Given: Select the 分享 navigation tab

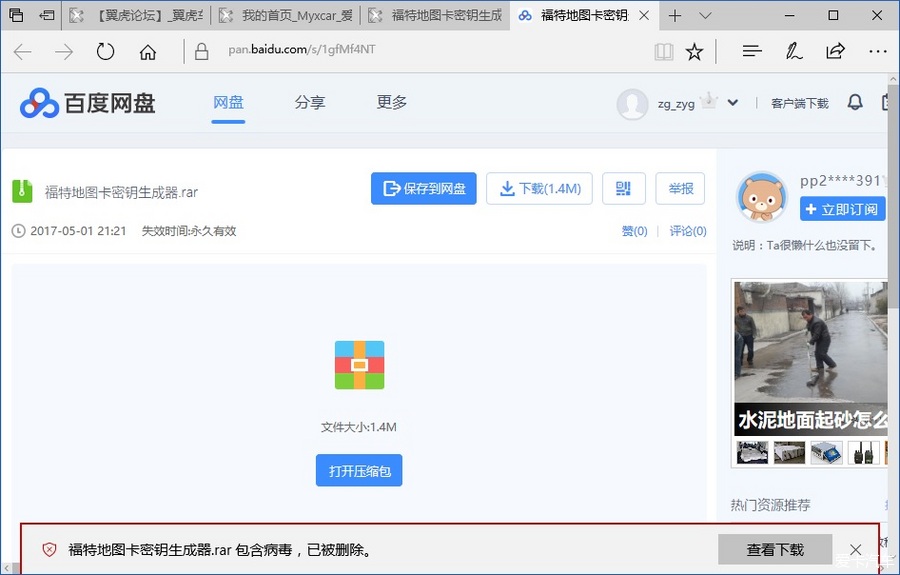Looking at the screenshot, I should (x=310, y=103).
